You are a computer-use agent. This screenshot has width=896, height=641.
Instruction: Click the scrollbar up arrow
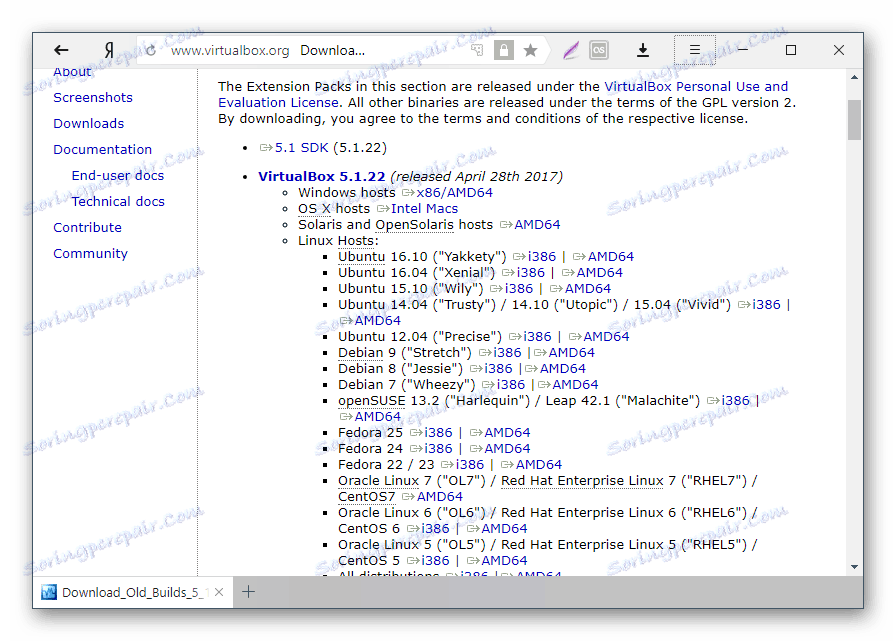pos(854,77)
